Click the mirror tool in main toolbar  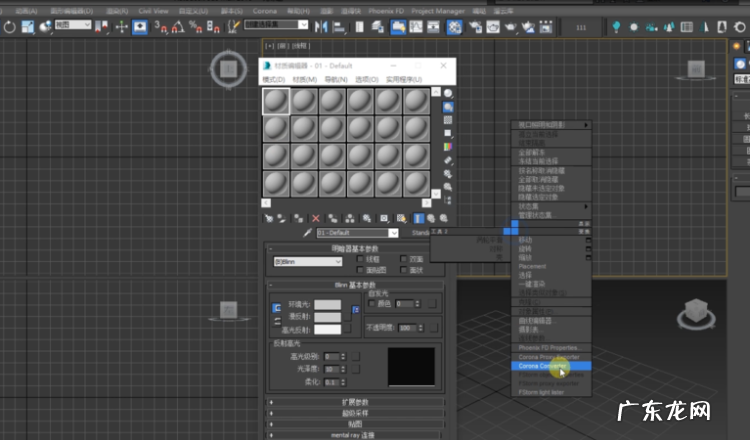[321, 27]
